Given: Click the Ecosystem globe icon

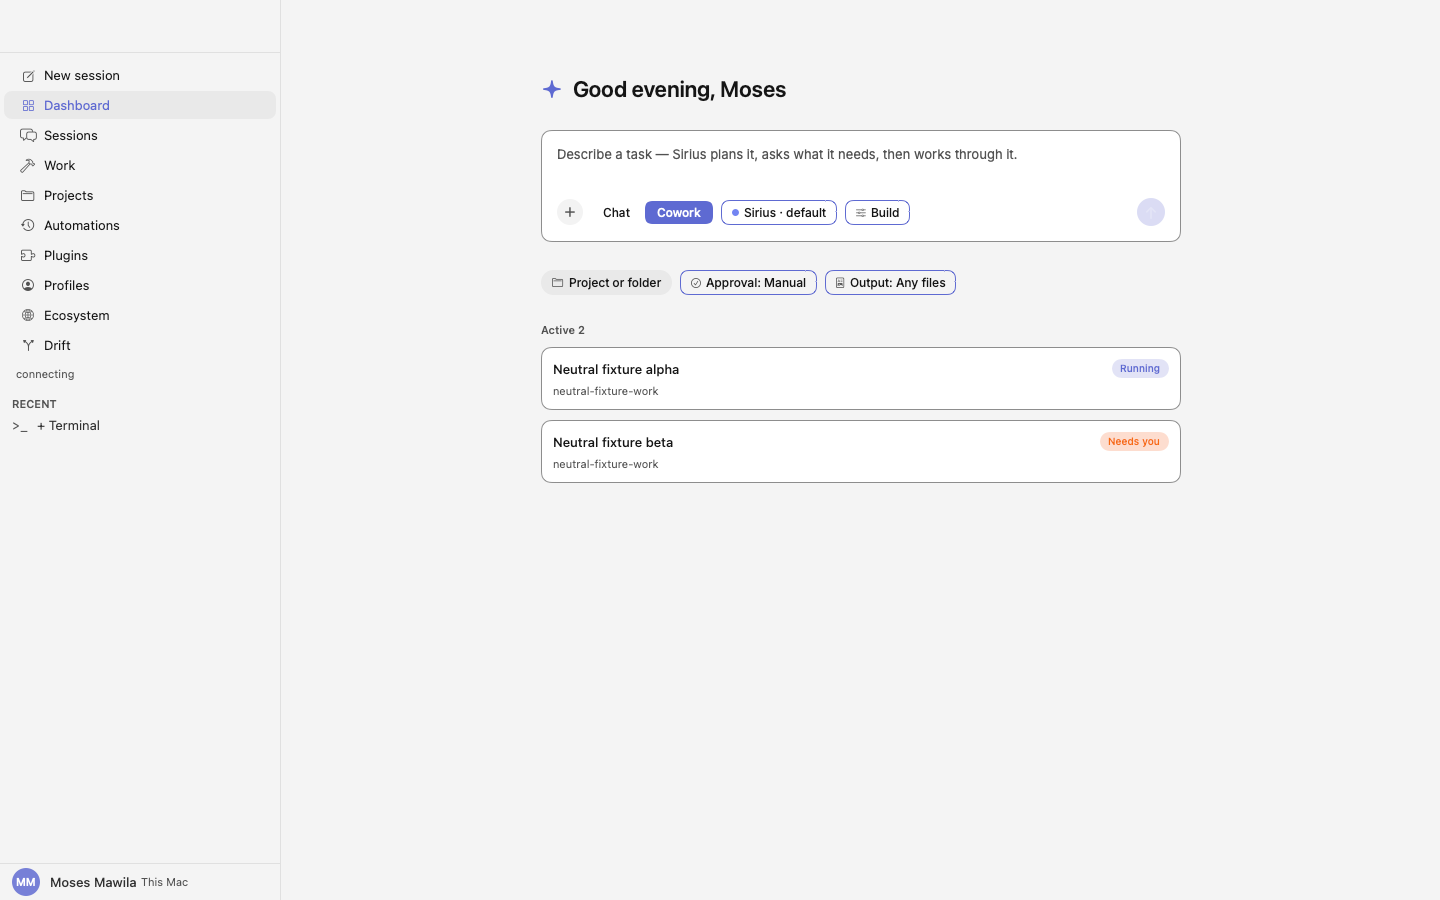Looking at the screenshot, I should 28,316.
